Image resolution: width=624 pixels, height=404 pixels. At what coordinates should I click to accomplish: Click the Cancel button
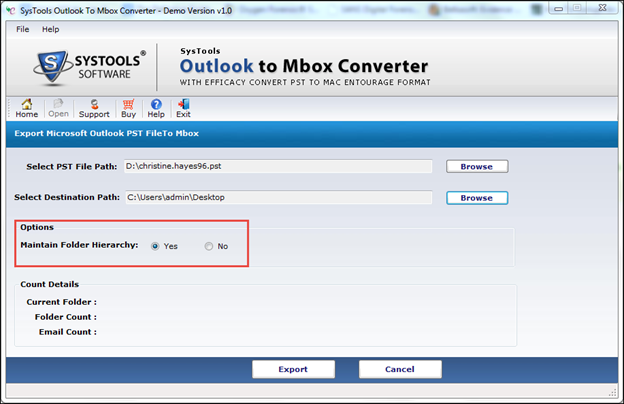point(400,369)
